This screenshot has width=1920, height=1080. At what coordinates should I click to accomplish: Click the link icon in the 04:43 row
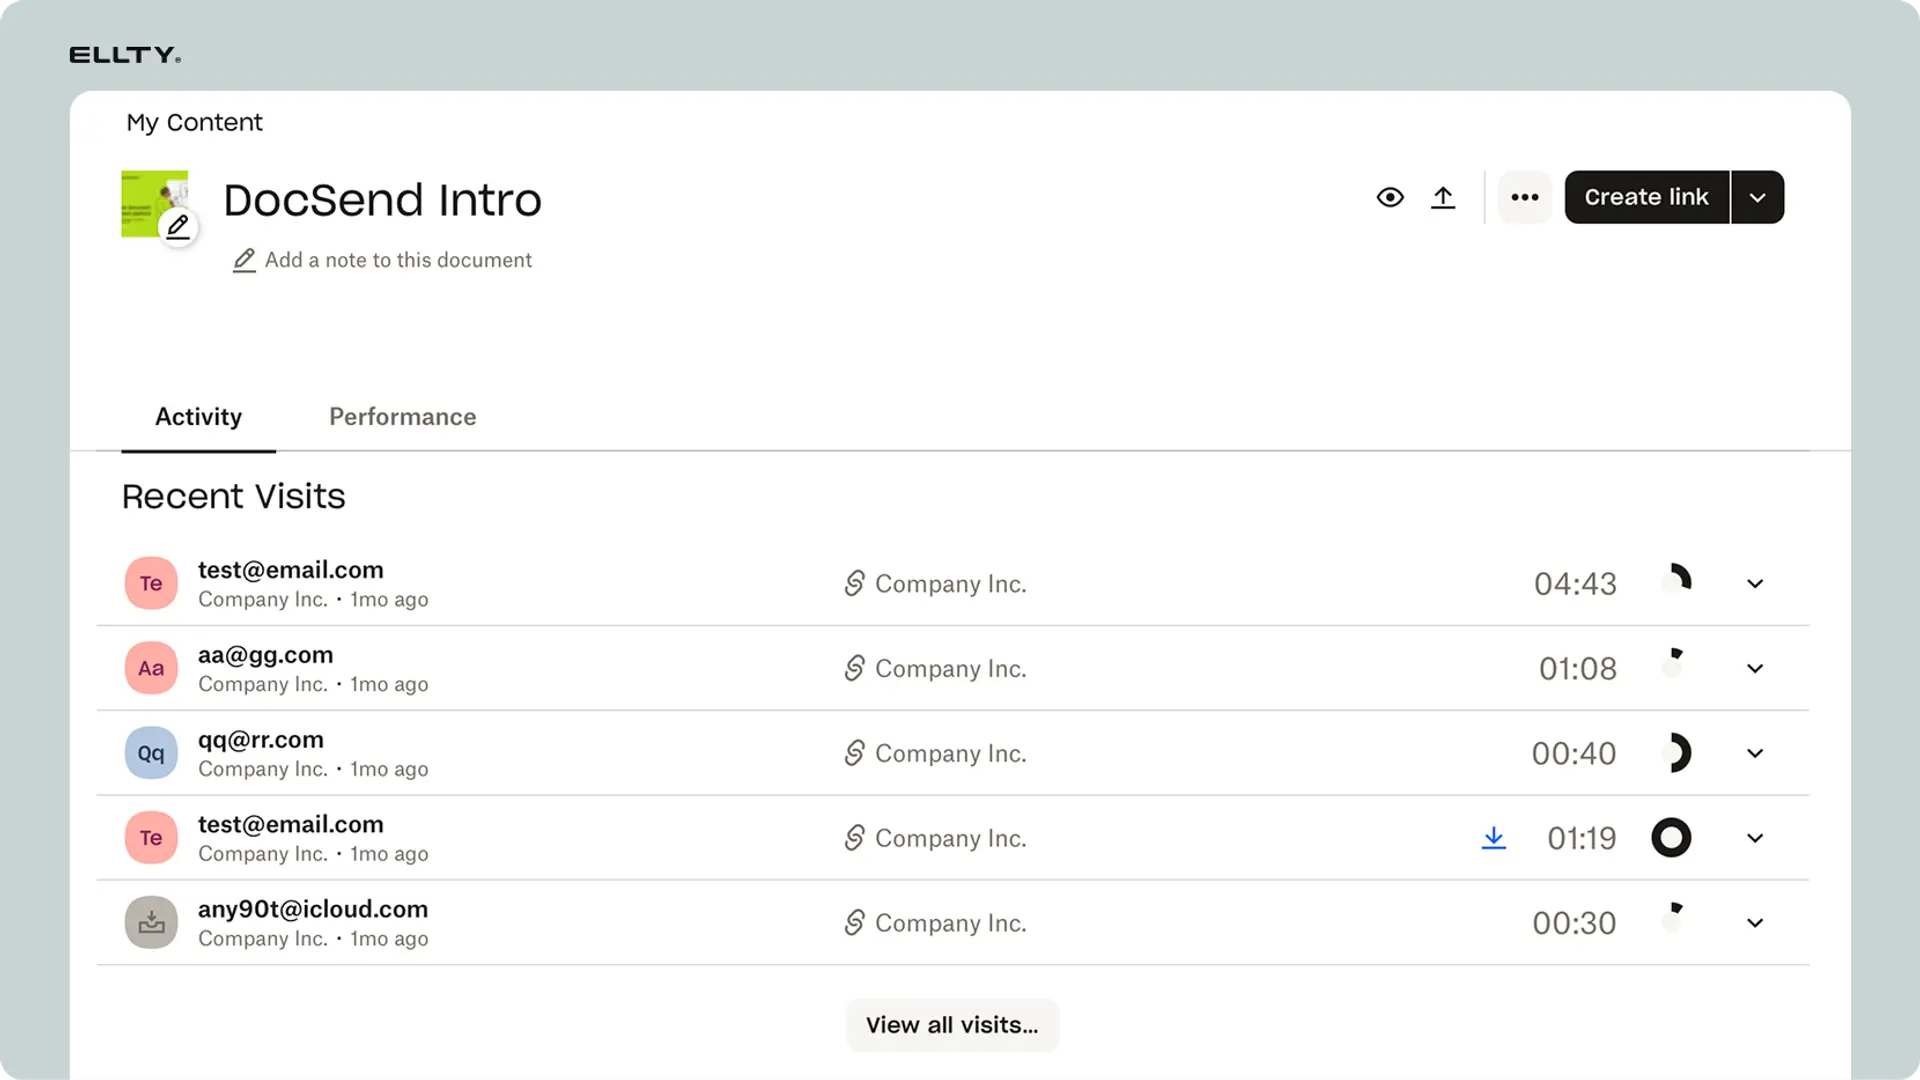coord(854,583)
